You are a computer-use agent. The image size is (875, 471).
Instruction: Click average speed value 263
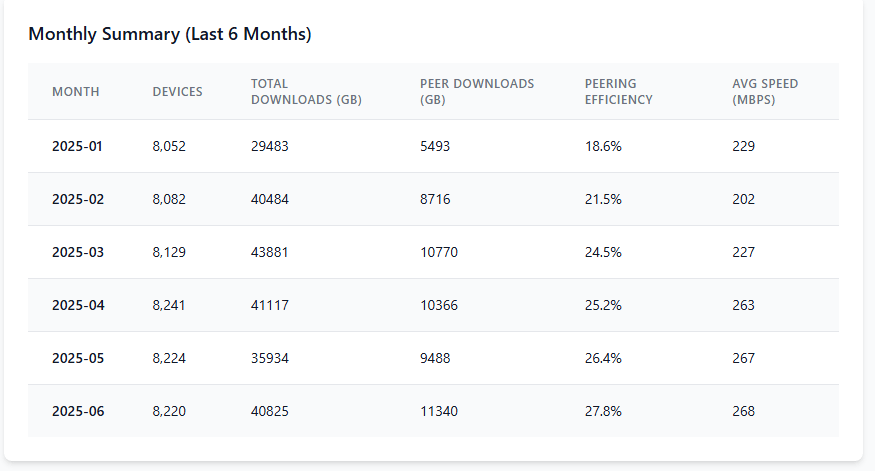coord(743,305)
